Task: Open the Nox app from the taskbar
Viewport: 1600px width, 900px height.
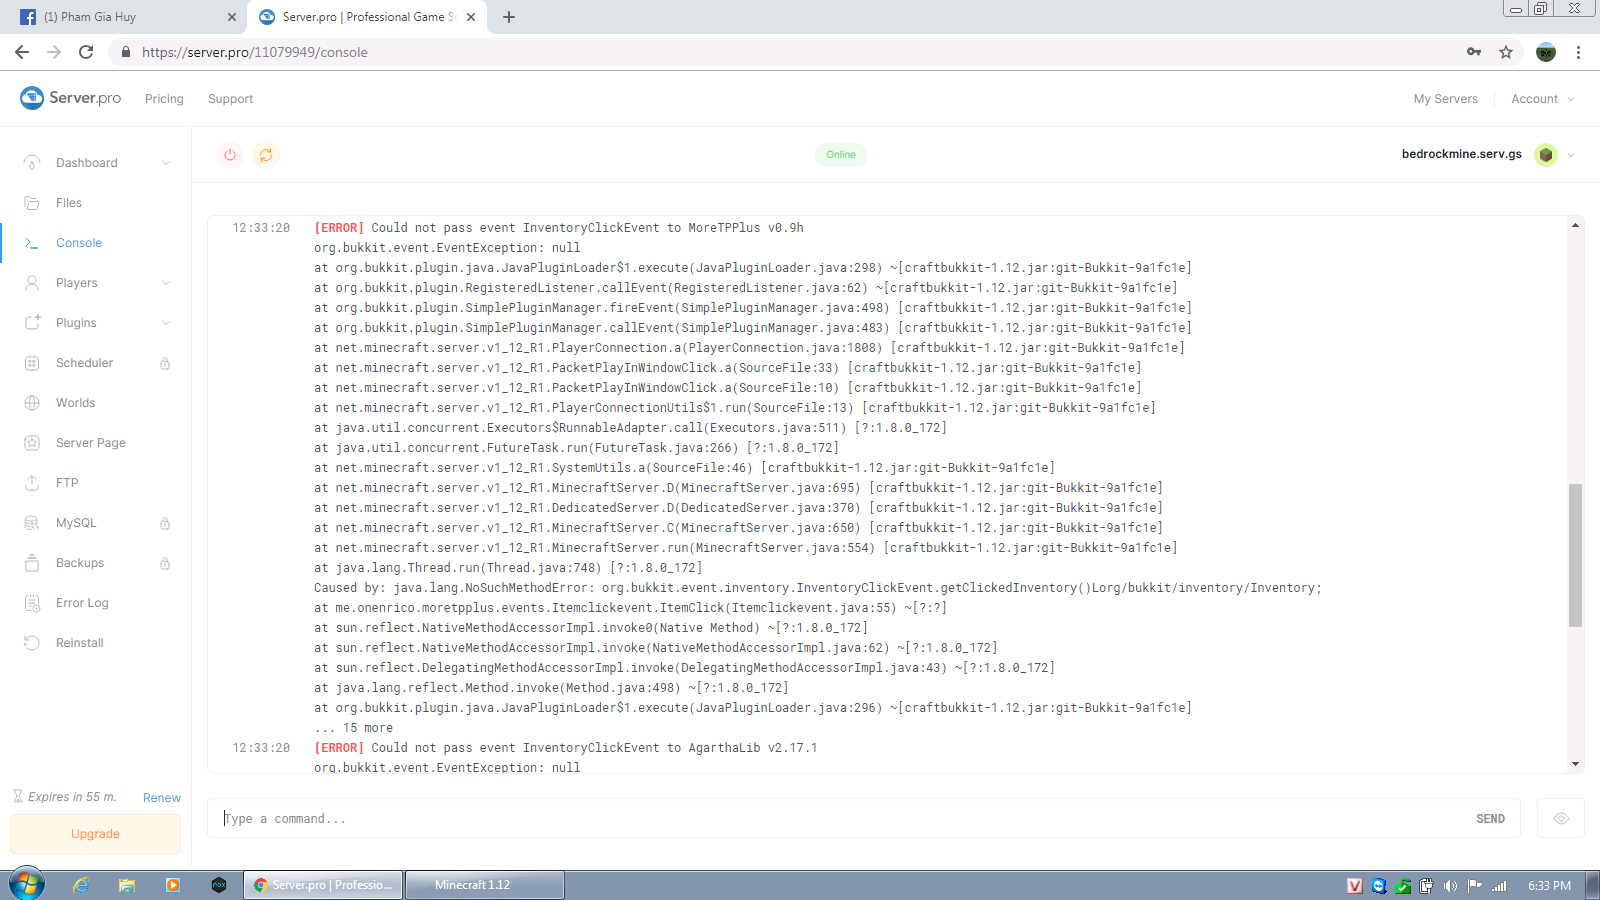Action: (219, 885)
